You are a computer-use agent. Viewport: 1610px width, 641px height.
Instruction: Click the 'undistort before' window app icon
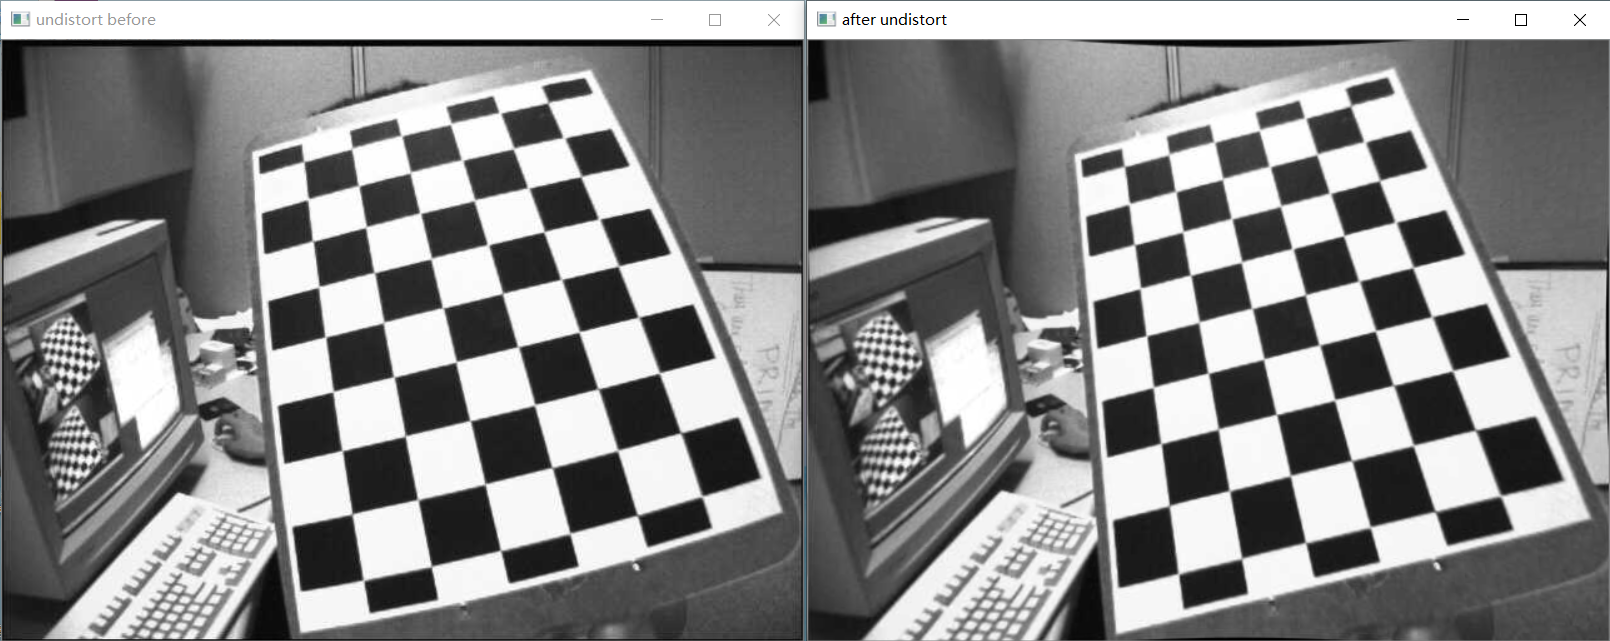(20, 20)
